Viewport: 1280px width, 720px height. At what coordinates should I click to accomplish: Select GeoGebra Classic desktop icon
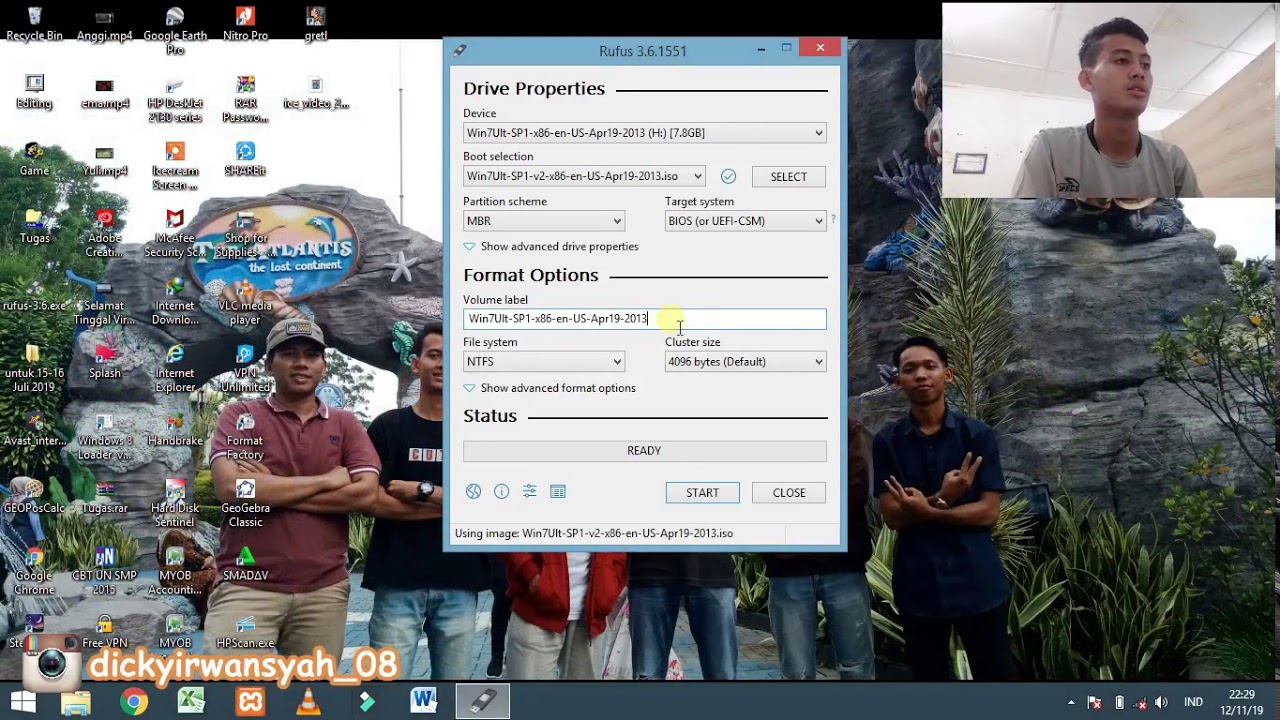click(245, 504)
